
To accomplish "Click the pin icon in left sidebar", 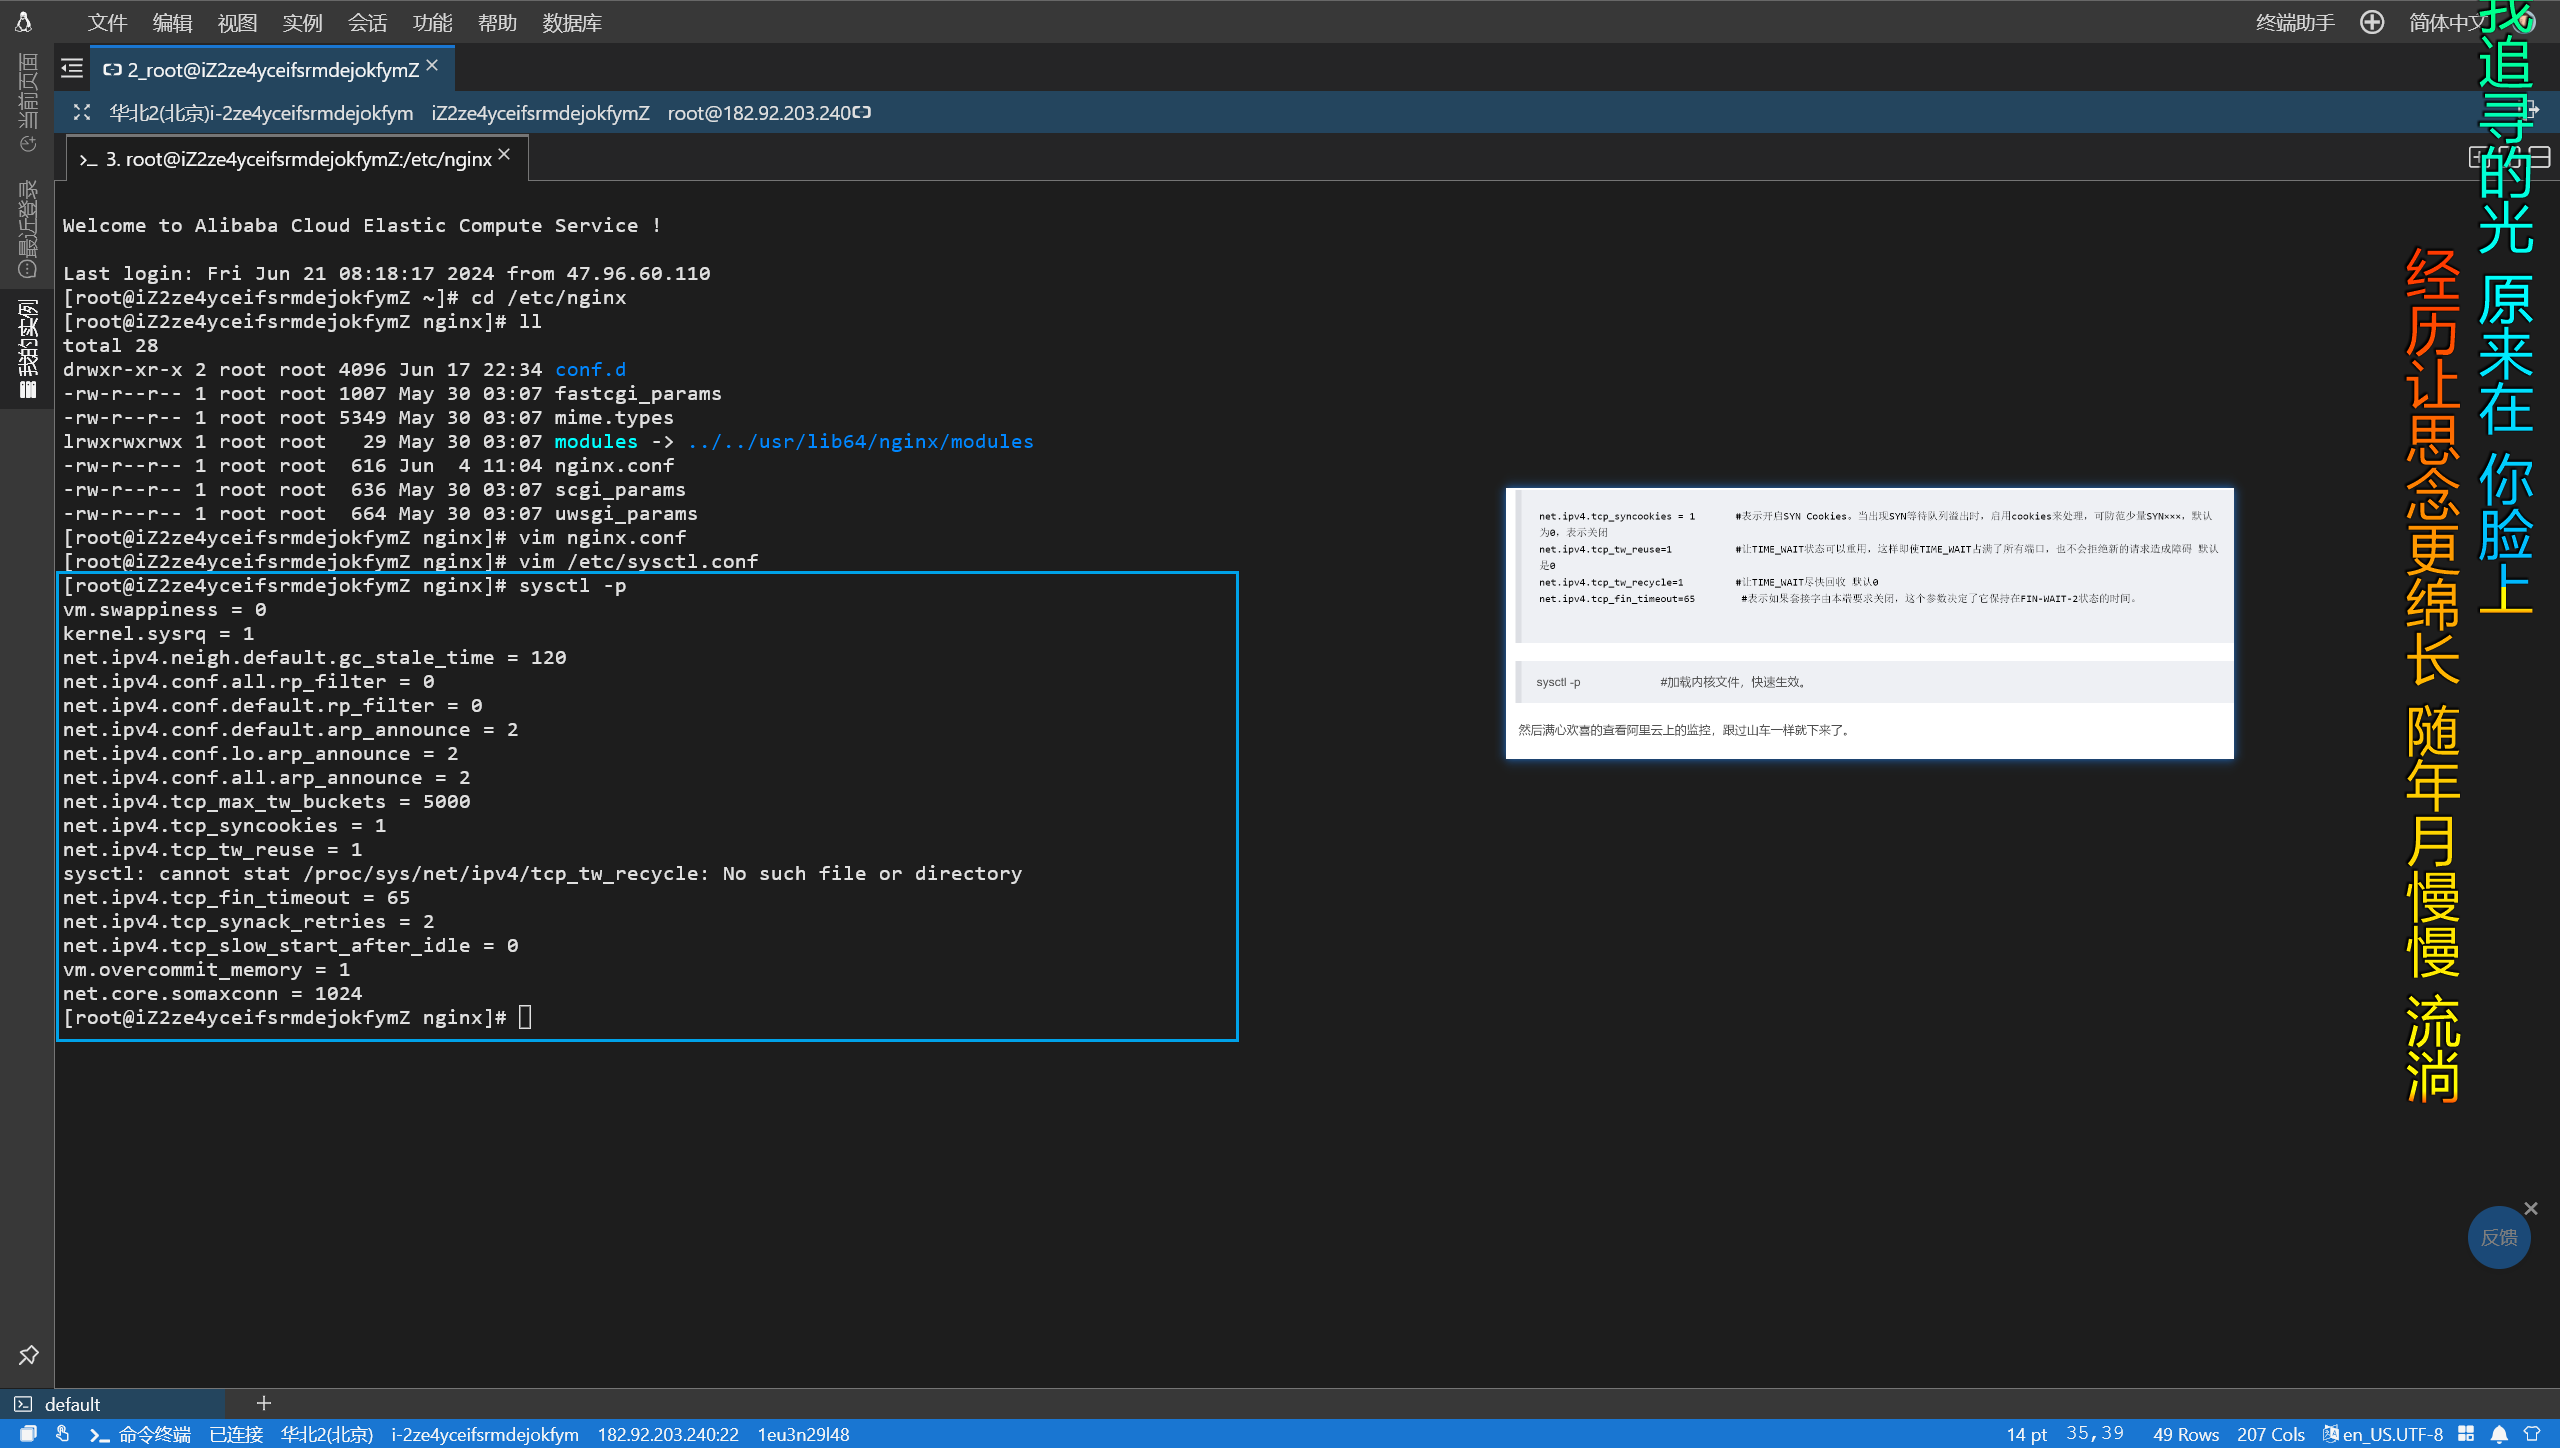I will (x=28, y=1355).
